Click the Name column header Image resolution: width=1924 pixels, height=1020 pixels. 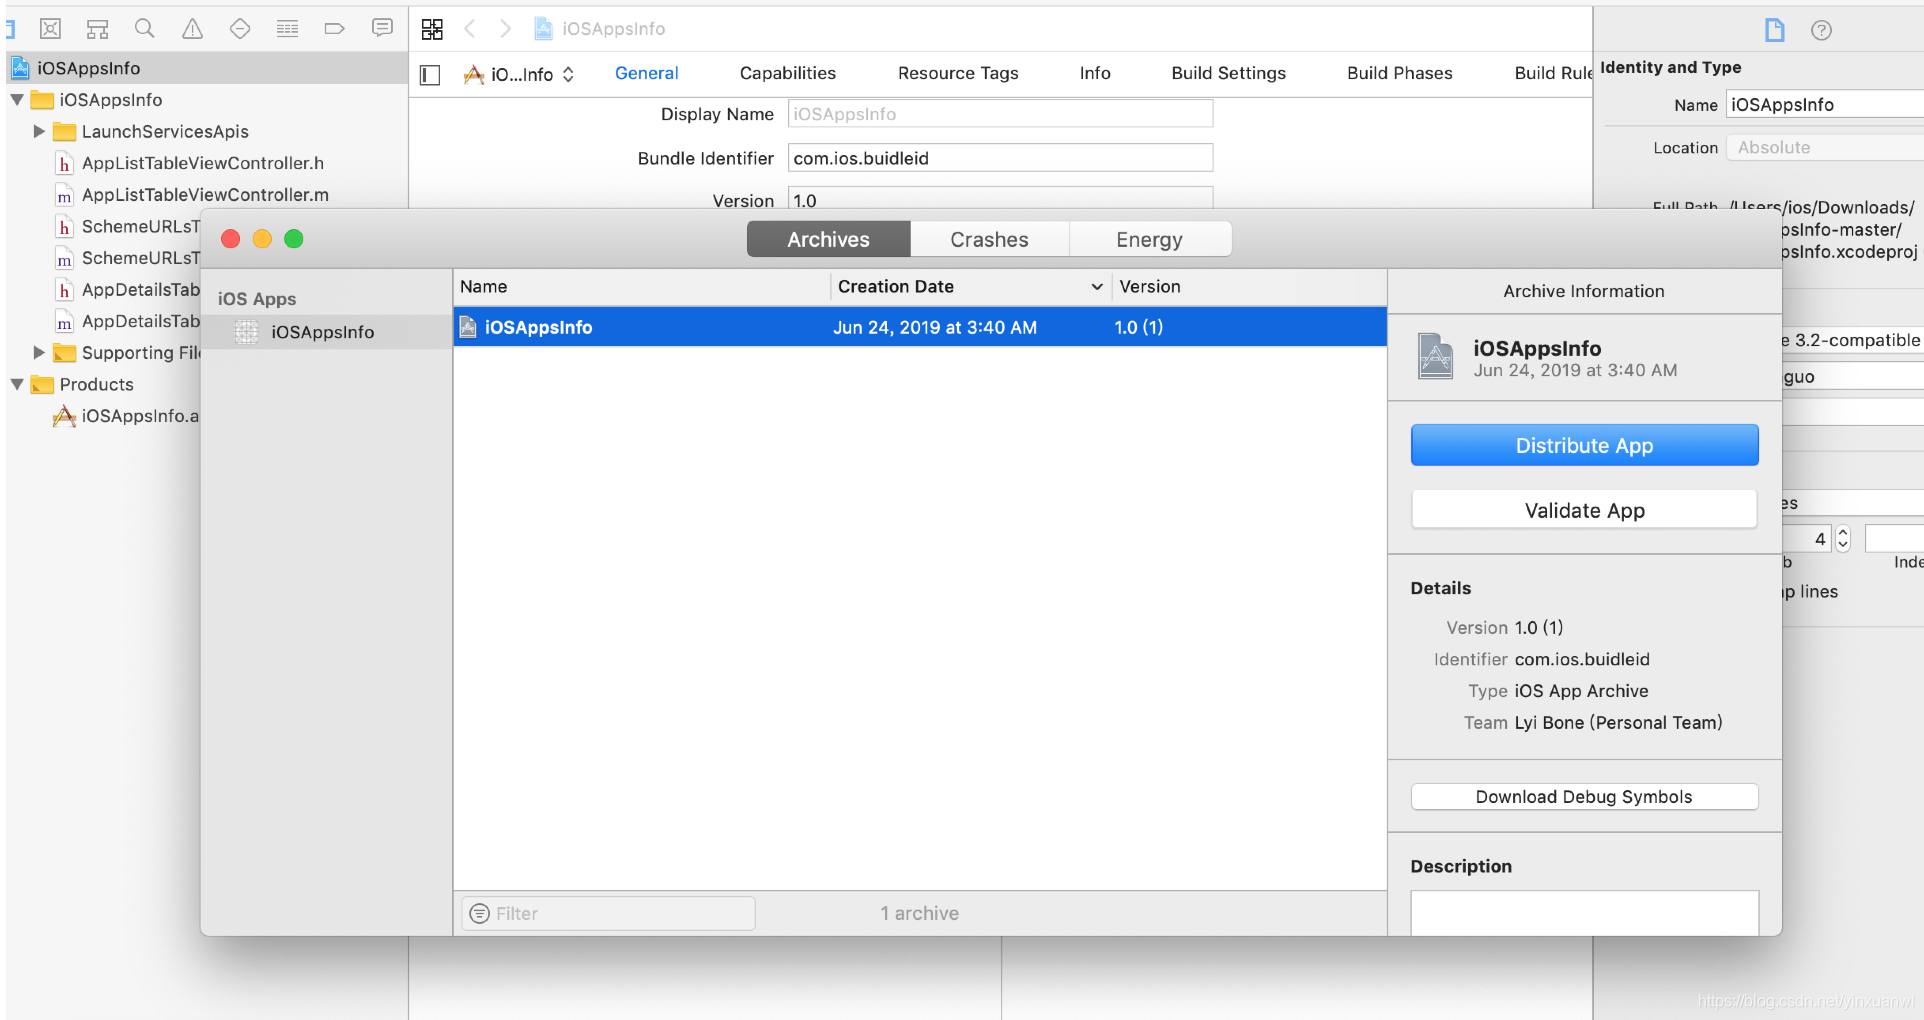coord(641,287)
